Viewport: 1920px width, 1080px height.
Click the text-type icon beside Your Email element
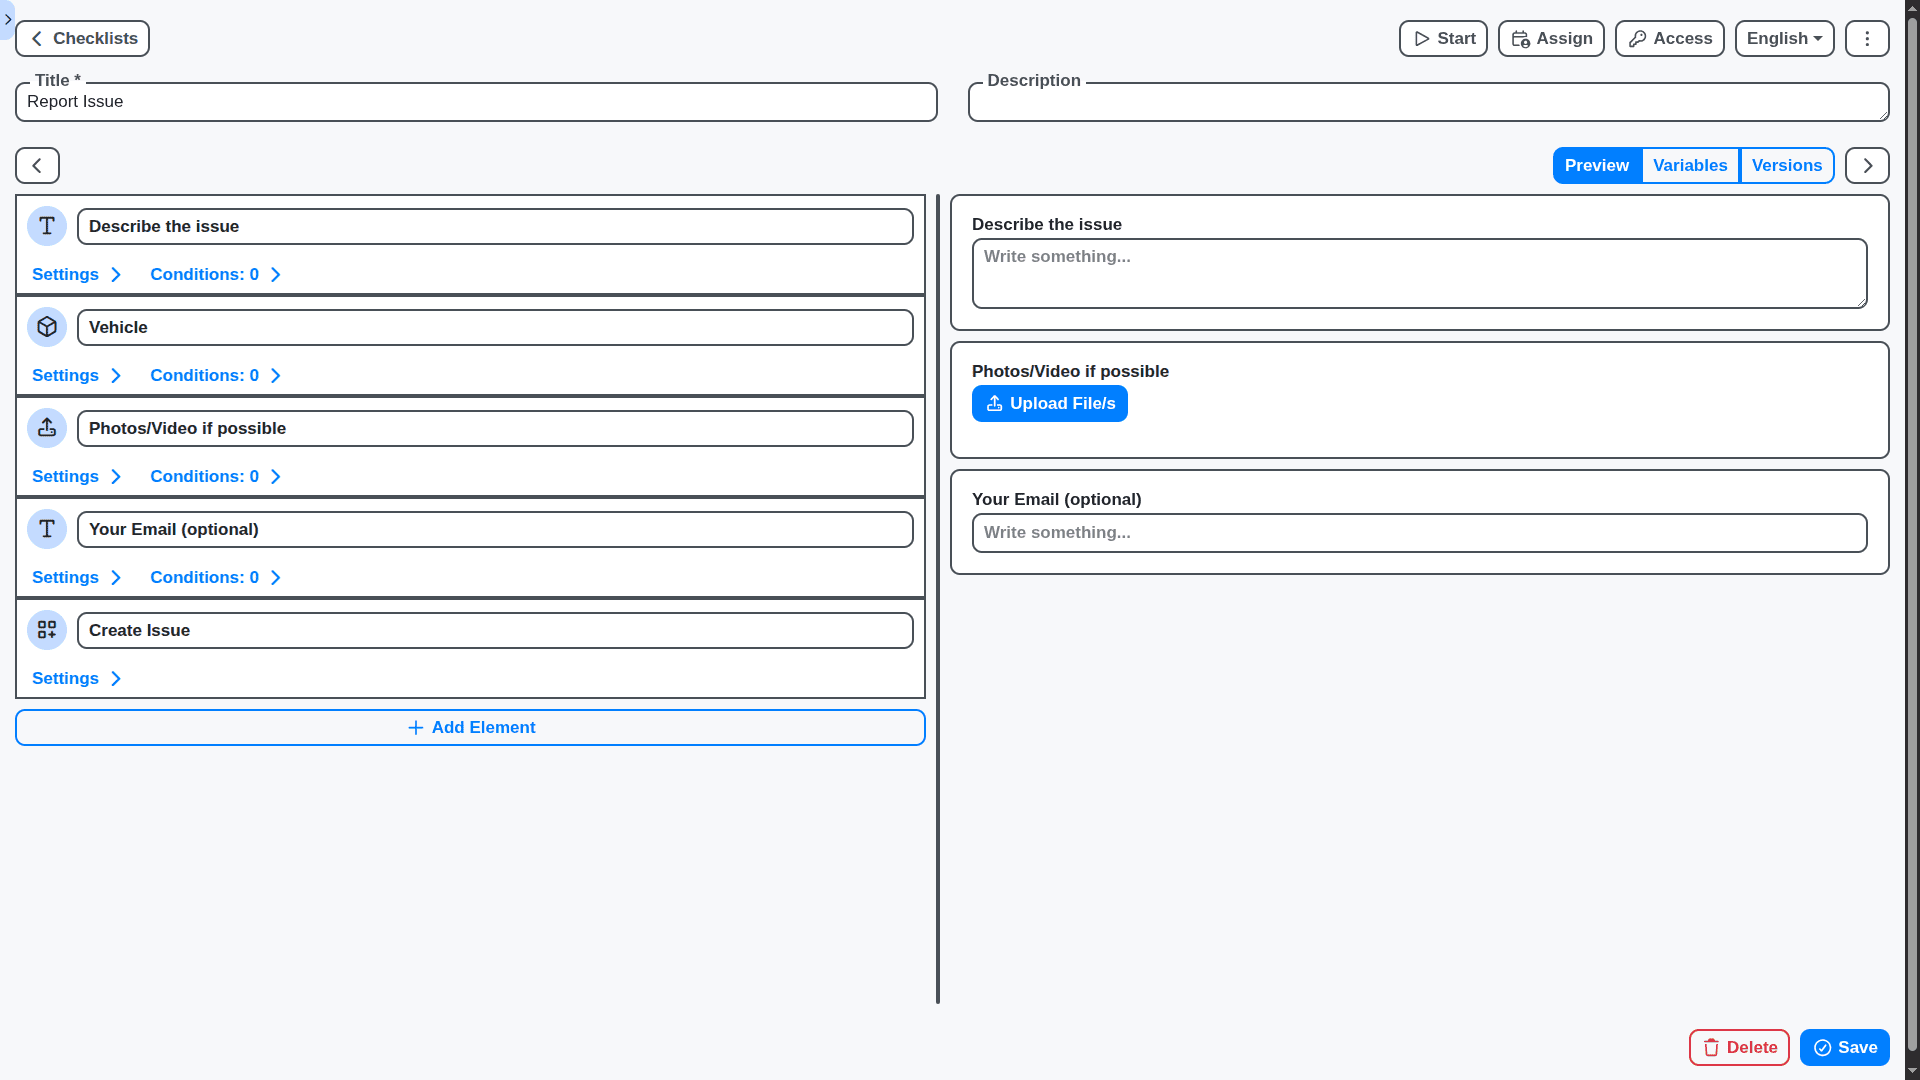47,529
